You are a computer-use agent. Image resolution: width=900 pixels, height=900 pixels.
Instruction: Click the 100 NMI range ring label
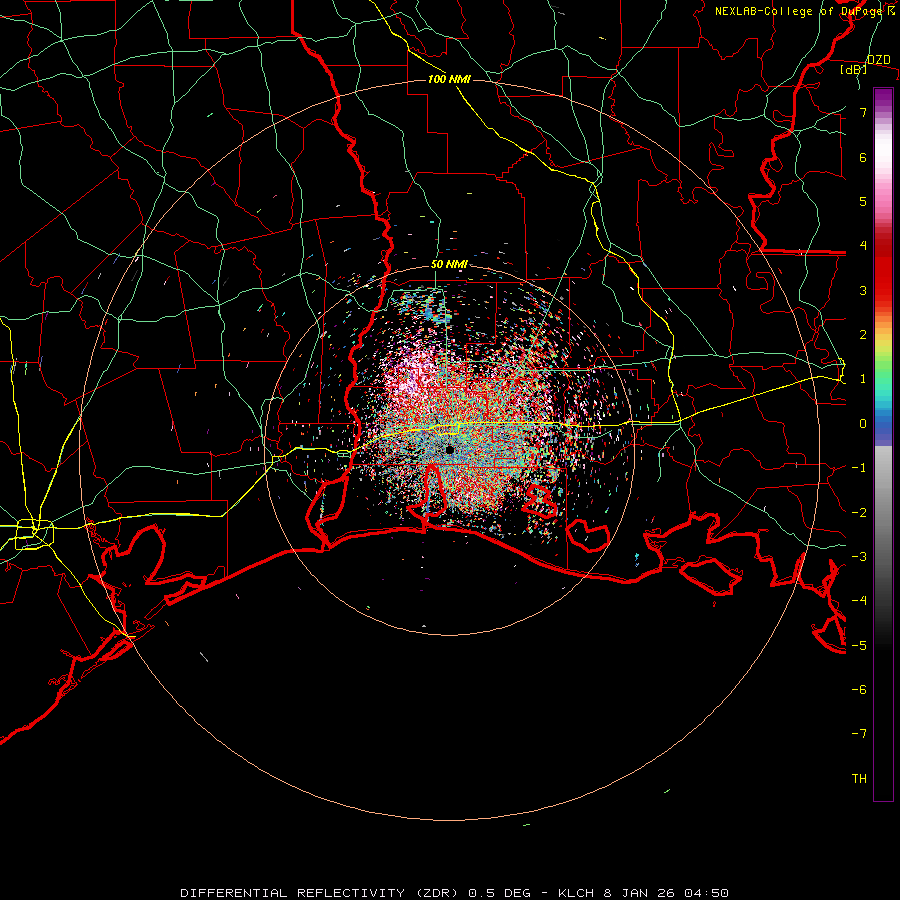(x=449, y=79)
